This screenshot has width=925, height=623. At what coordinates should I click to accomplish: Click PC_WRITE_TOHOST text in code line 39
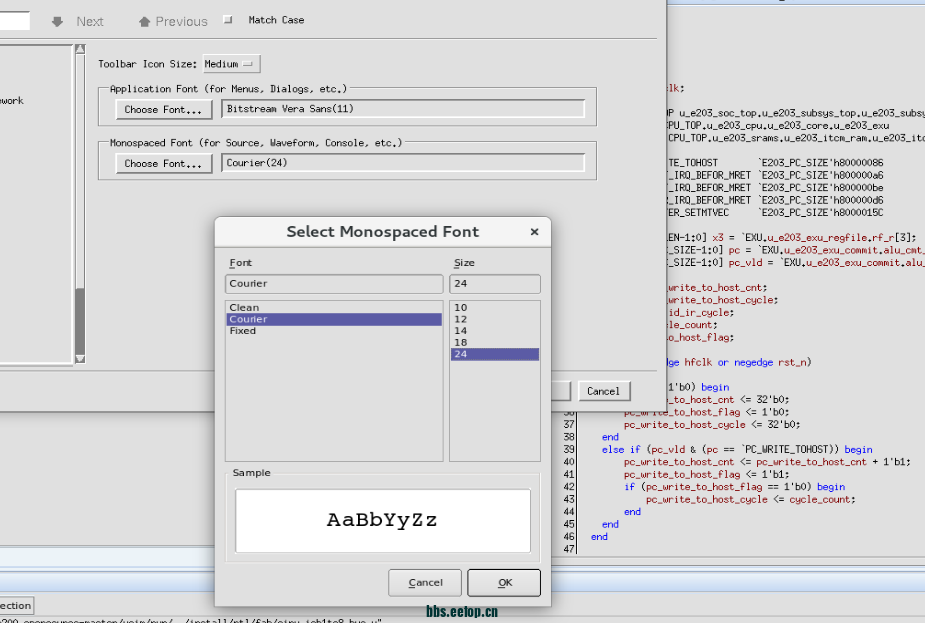(787, 450)
